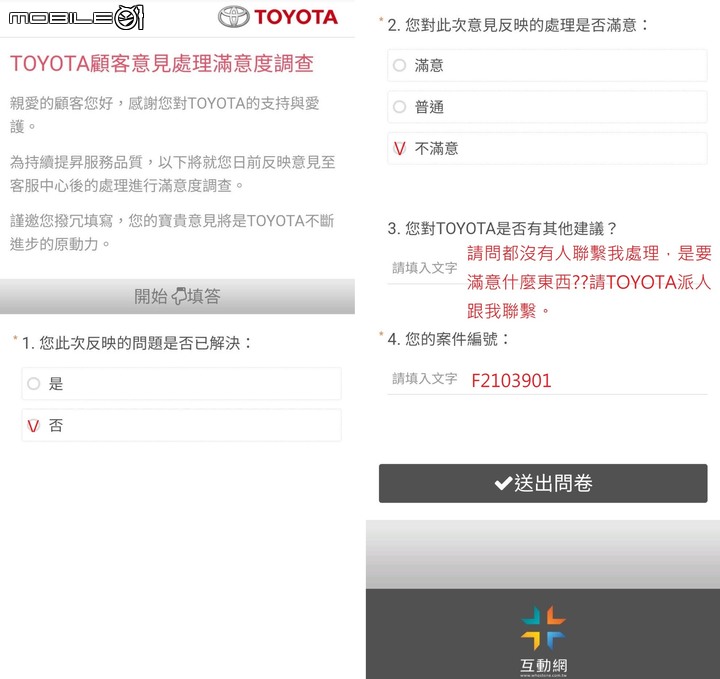Screen dimensions: 720x679
Task: Choose 滿意 for question 2
Action: (x=547, y=65)
